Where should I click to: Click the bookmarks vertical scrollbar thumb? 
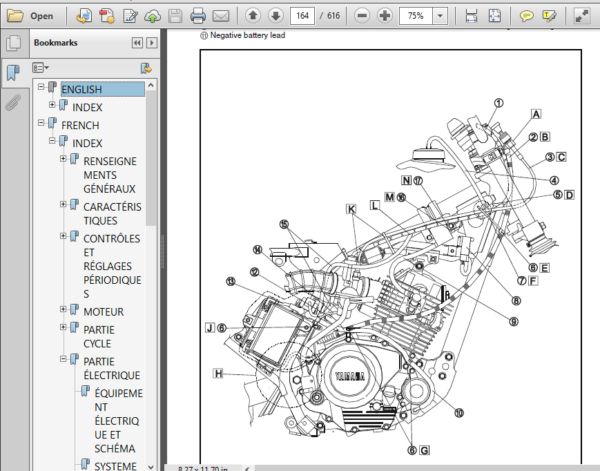tap(151, 158)
